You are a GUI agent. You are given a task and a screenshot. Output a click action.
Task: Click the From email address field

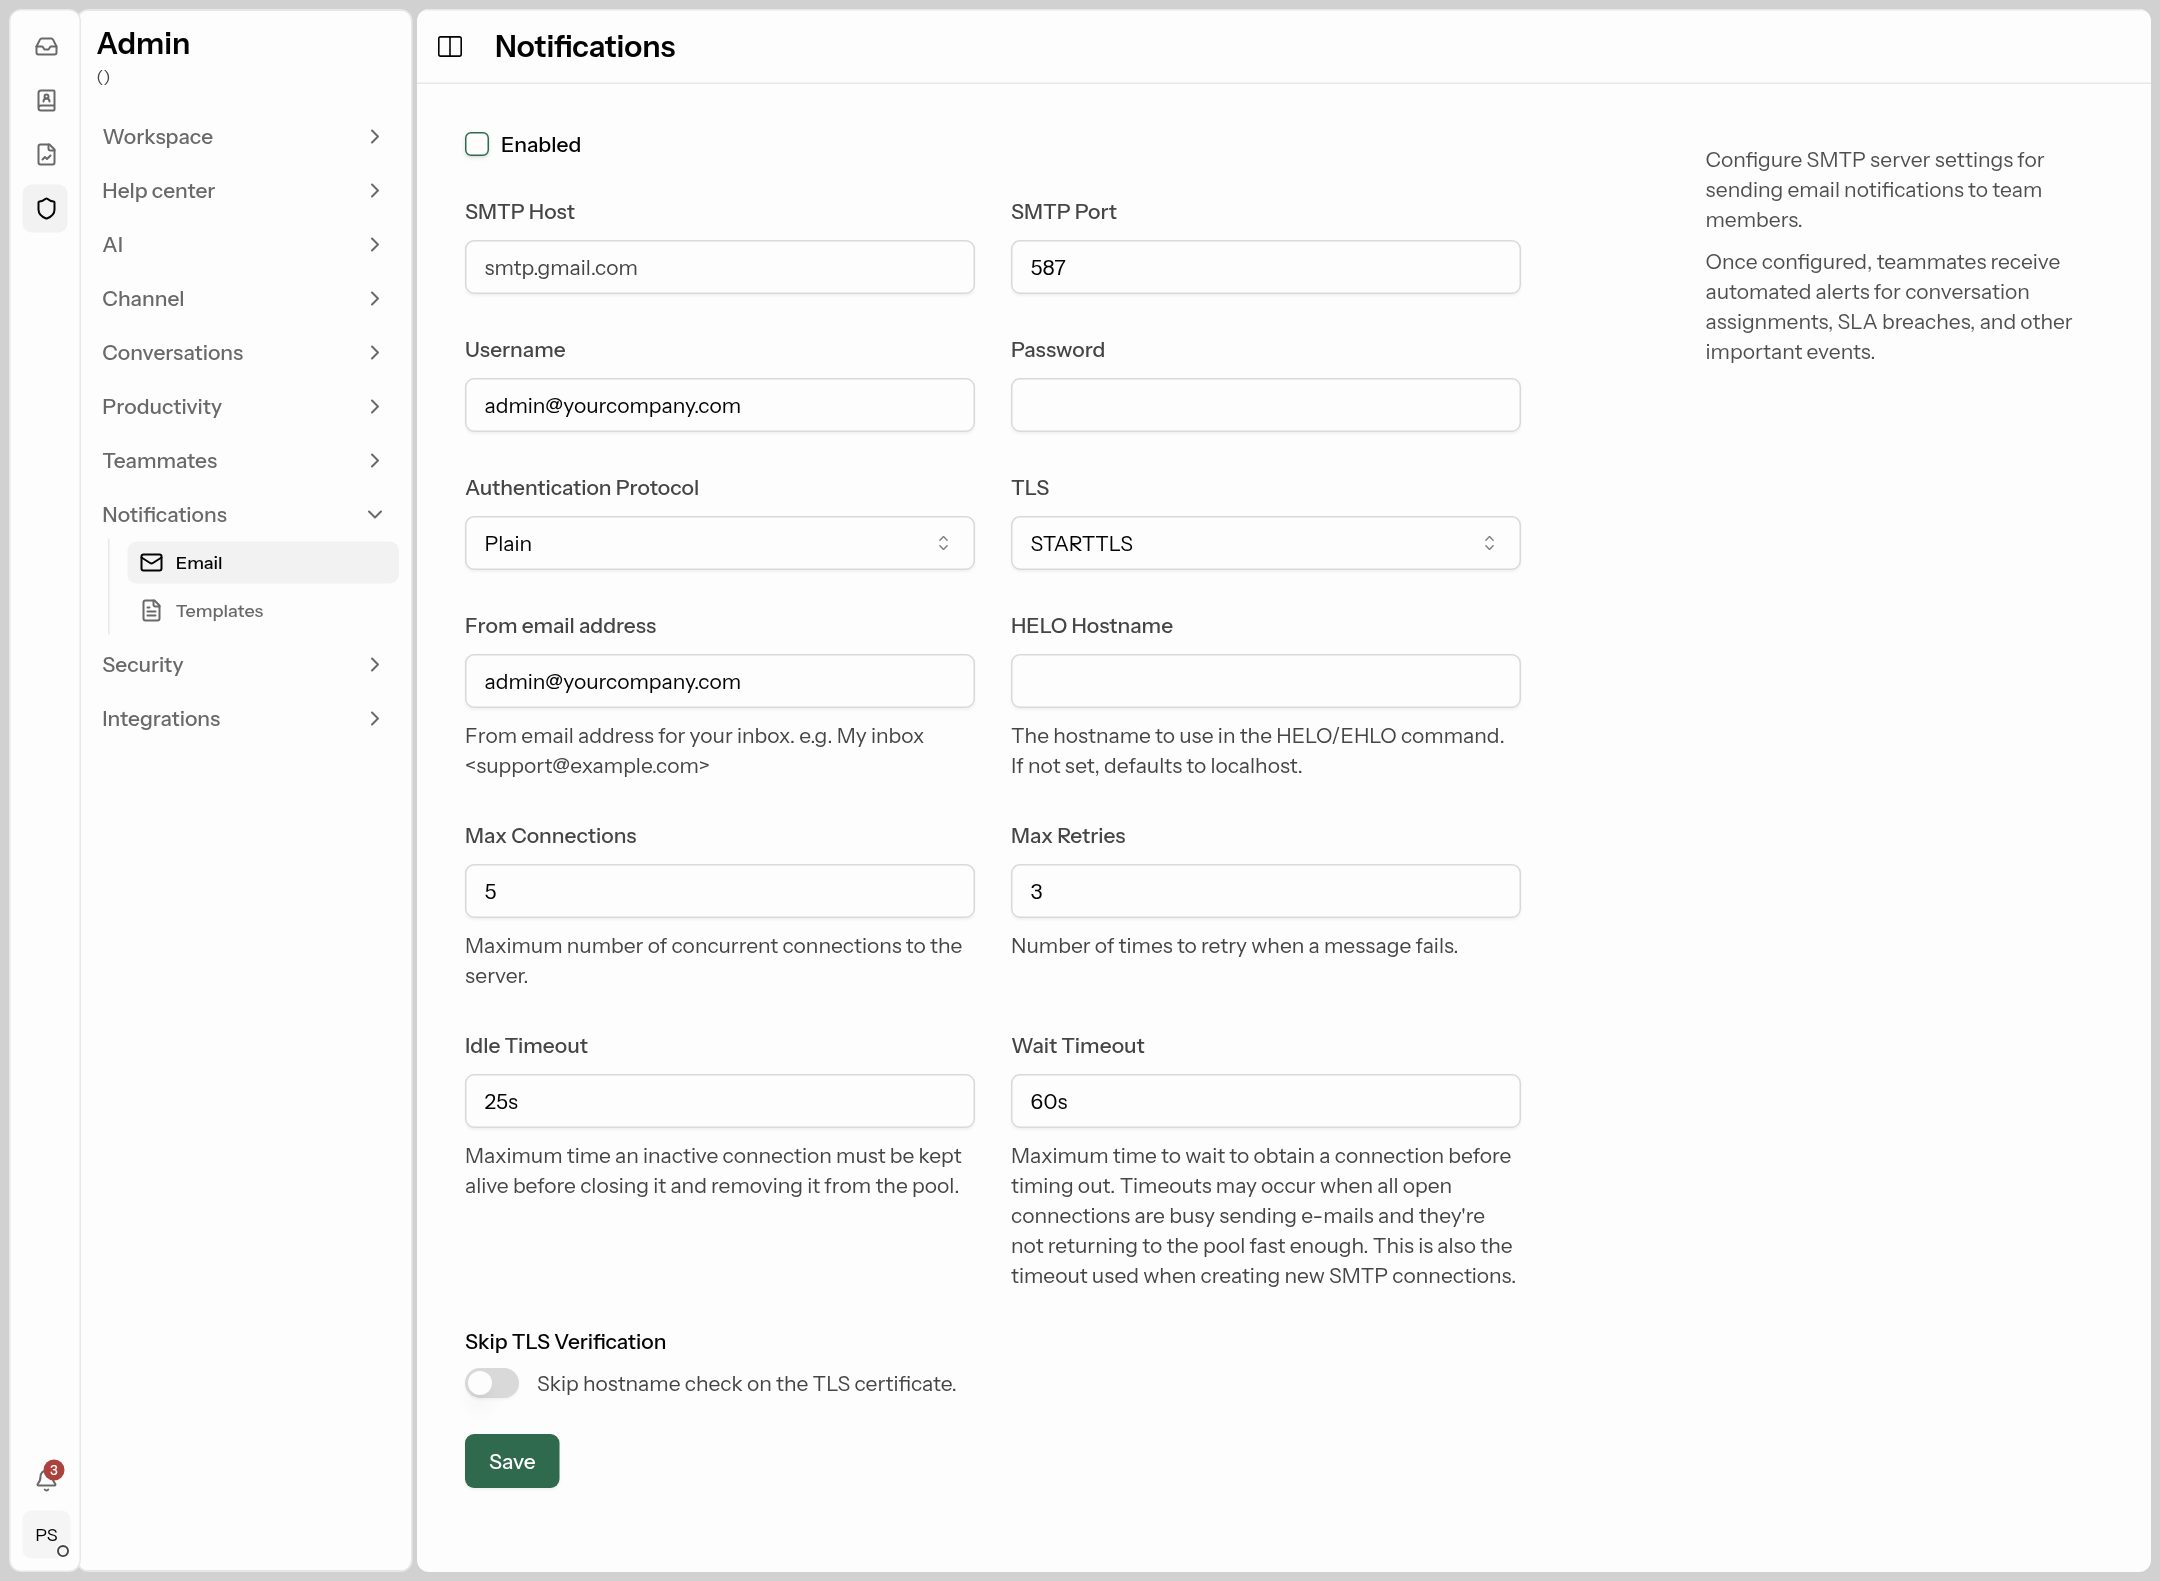tap(719, 681)
